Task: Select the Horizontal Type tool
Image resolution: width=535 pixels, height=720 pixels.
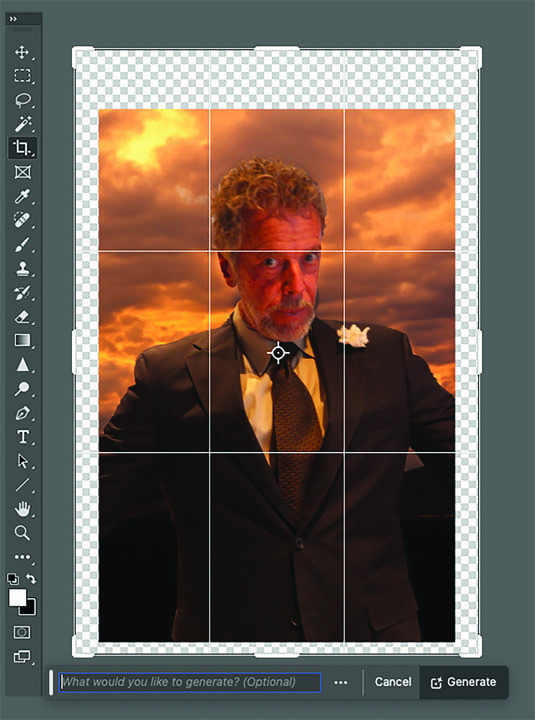Action: [23, 437]
